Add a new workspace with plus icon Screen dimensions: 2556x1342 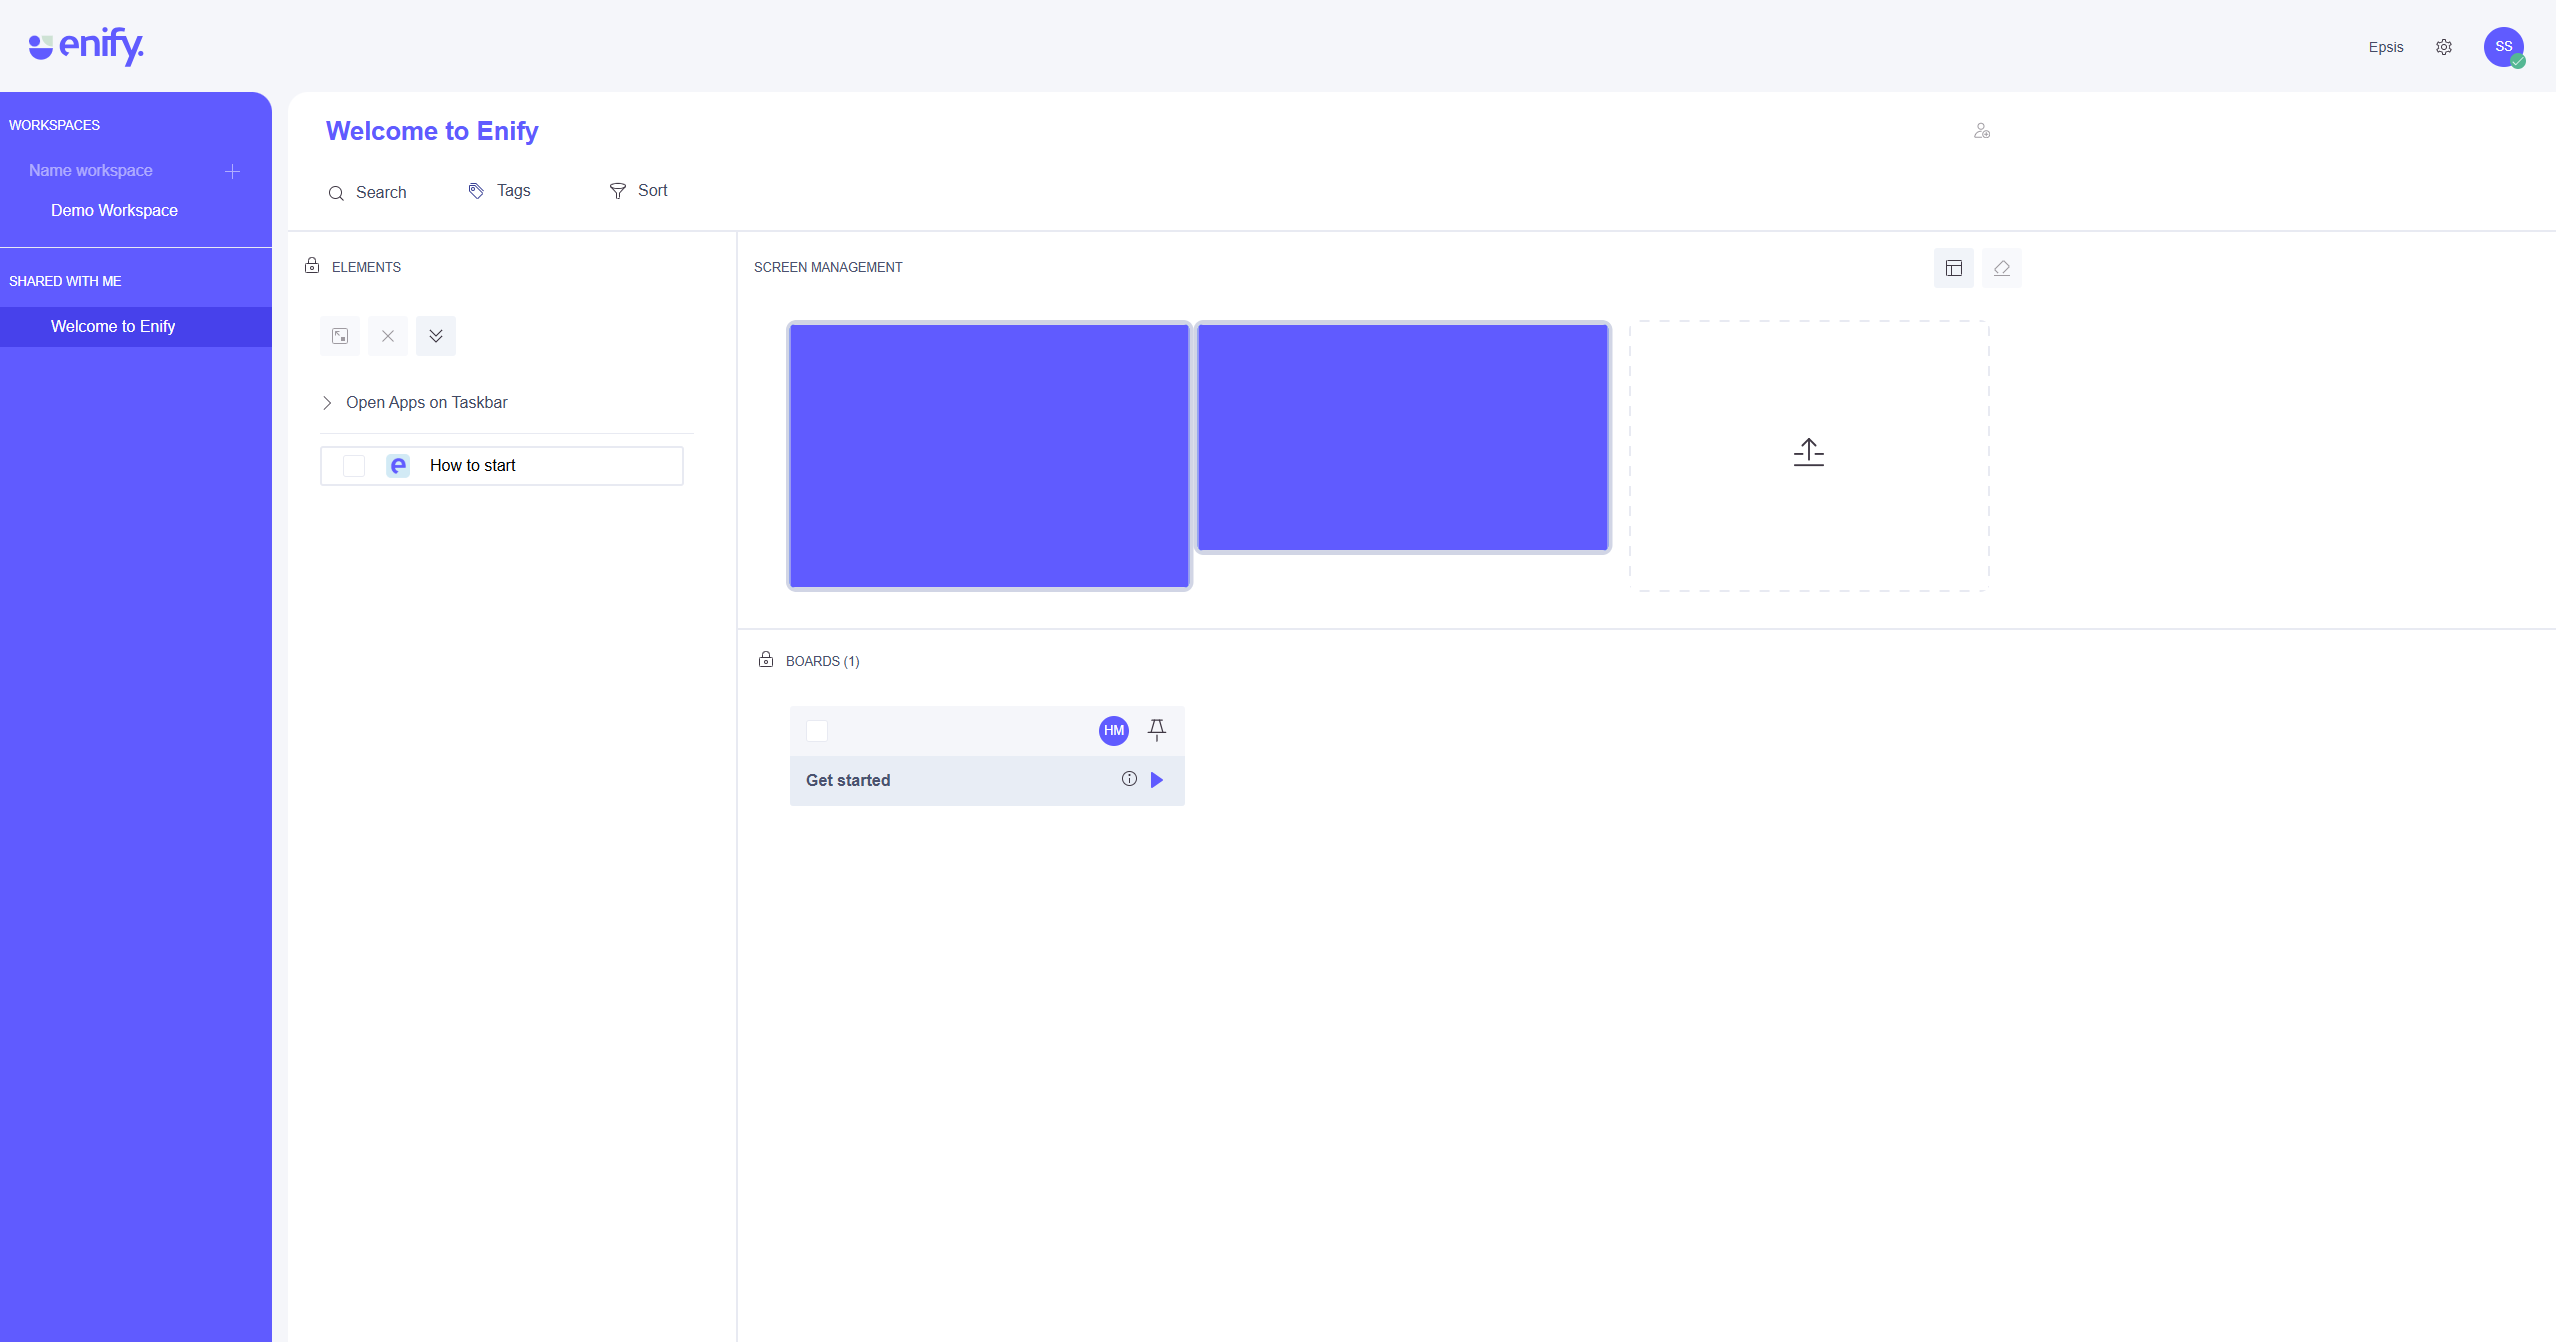[x=232, y=171]
